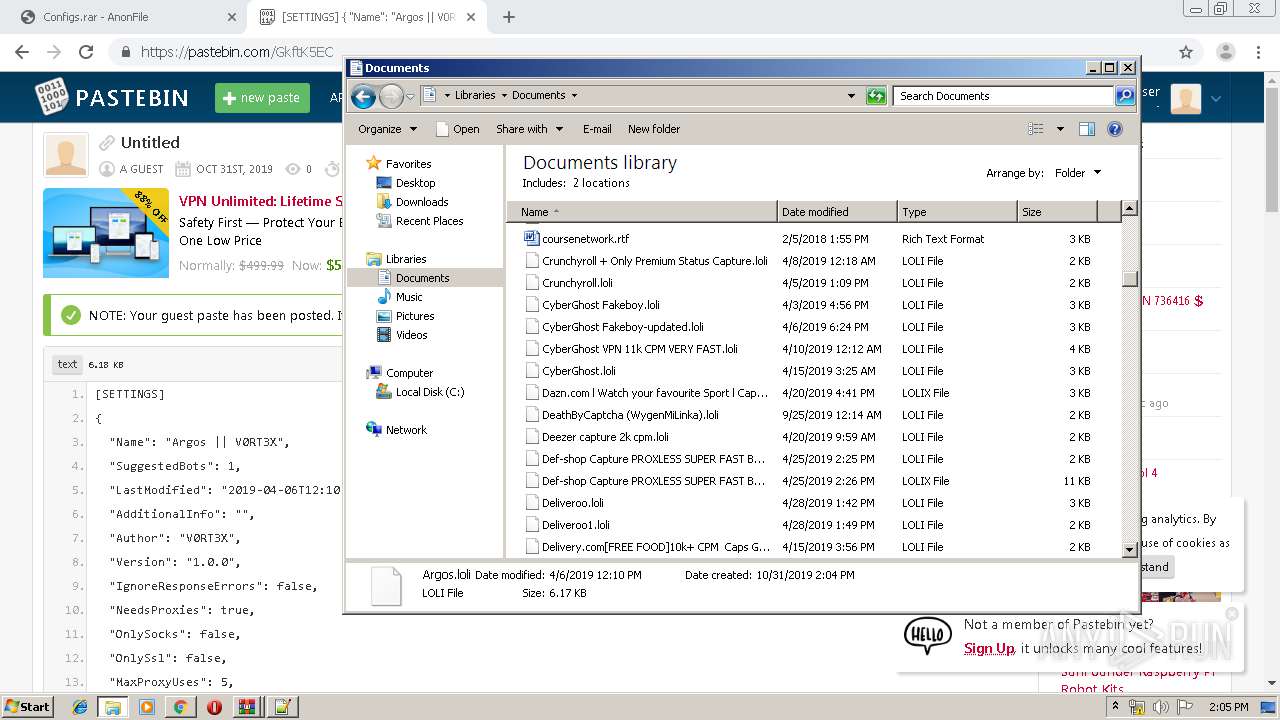This screenshot has height=720, width=1280.
Task: Click the VPN Unlimited ad link
Action: click(260, 201)
